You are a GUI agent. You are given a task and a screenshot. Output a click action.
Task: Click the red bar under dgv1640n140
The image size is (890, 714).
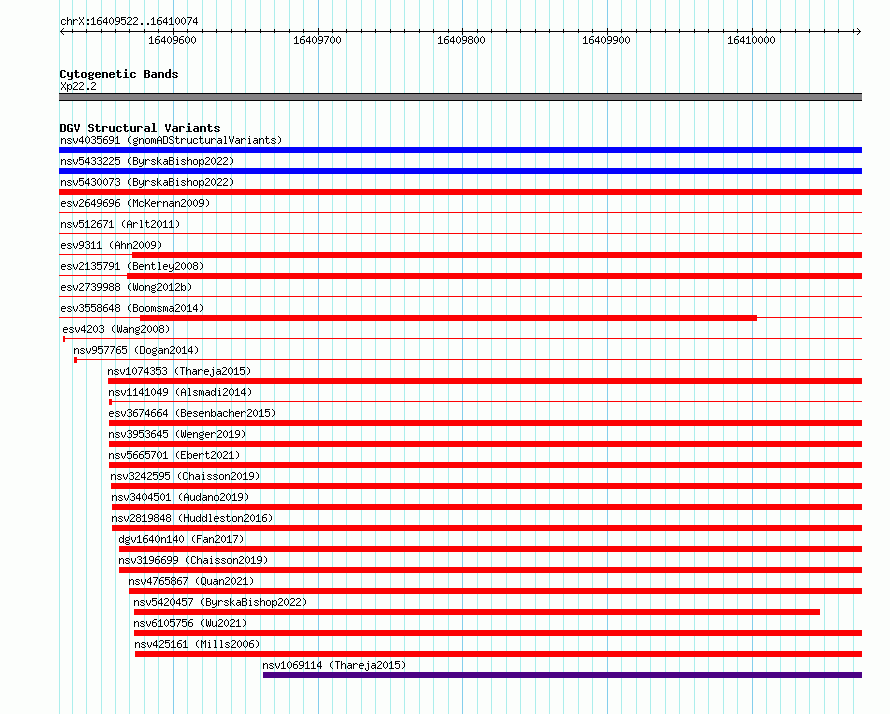(490, 549)
